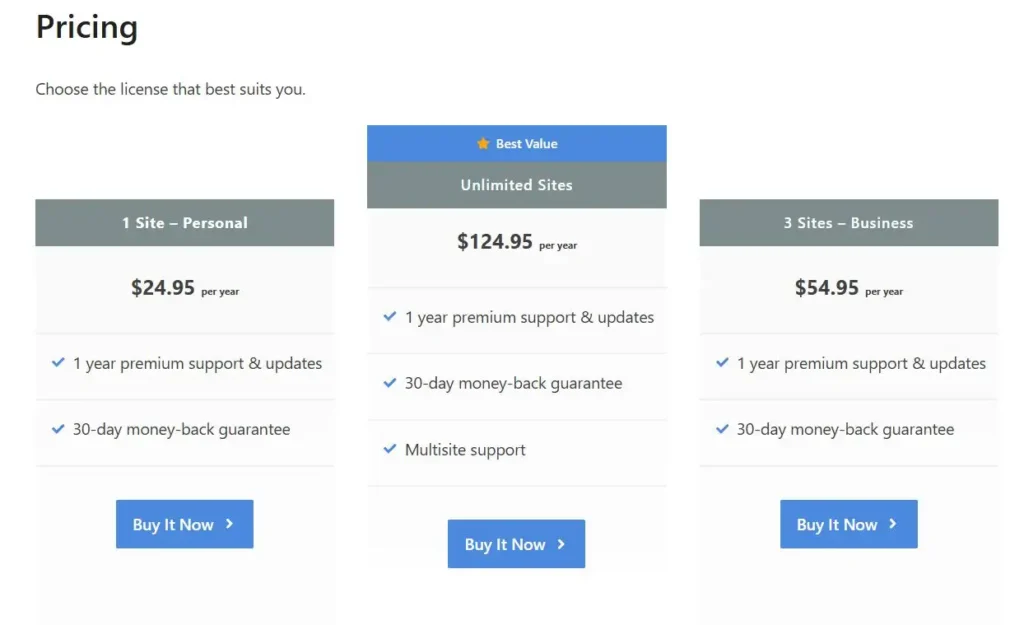This screenshot has width=1024, height=625.
Task: Click the Pricing page heading
Action: click(87, 28)
